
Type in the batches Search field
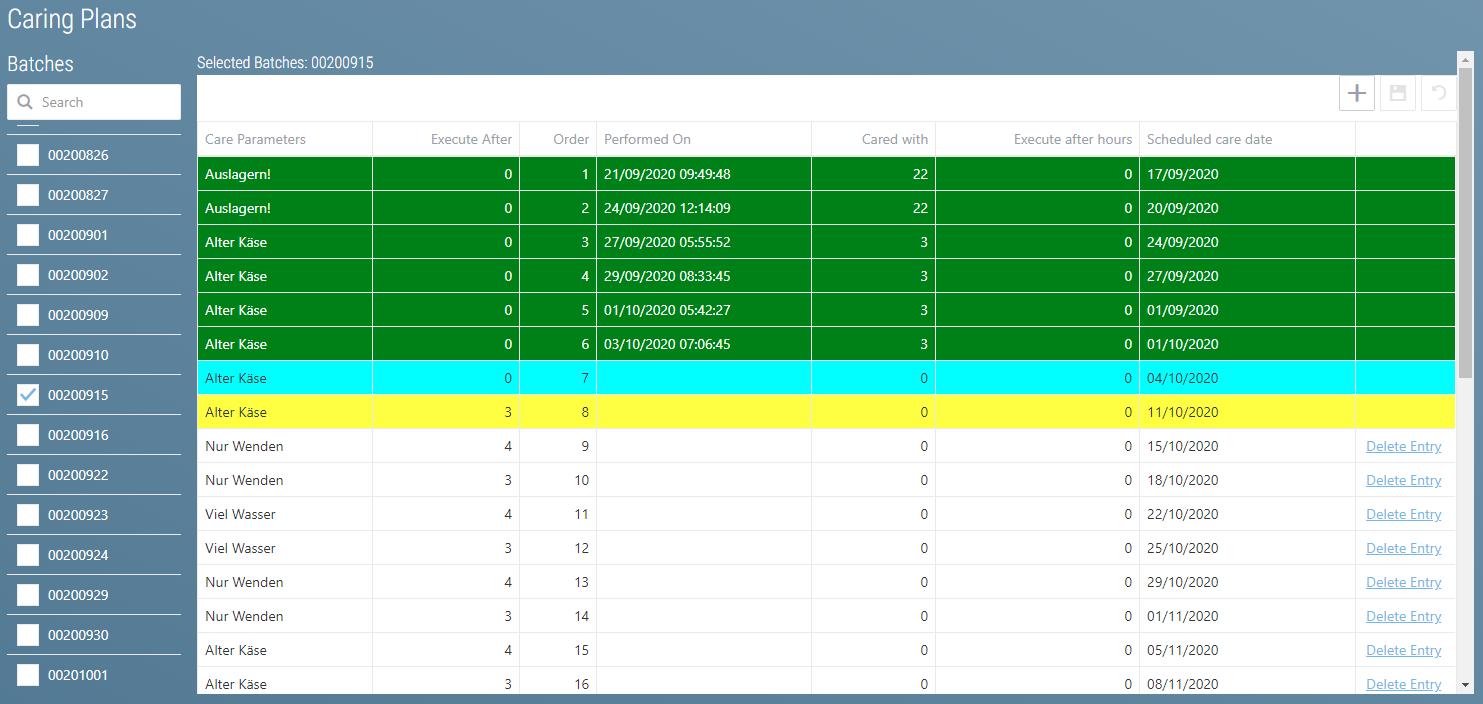(x=105, y=102)
